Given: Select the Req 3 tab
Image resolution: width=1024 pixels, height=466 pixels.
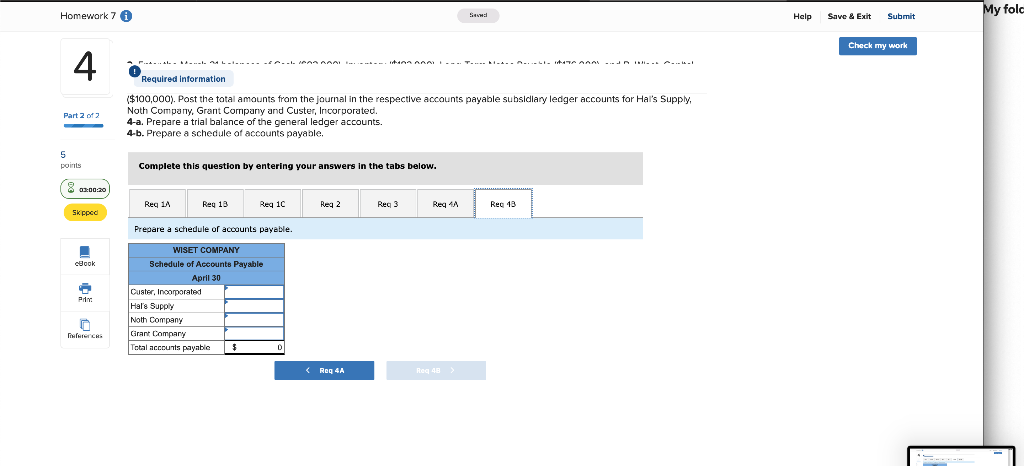Looking at the screenshot, I should coord(388,204).
